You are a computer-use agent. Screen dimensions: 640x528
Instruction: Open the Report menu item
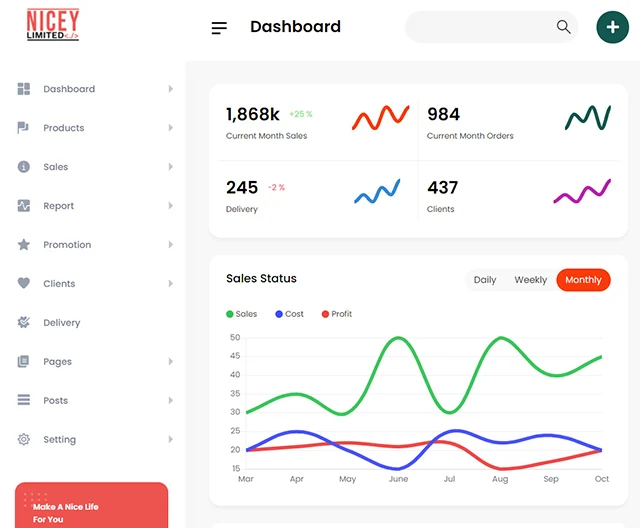click(58, 206)
